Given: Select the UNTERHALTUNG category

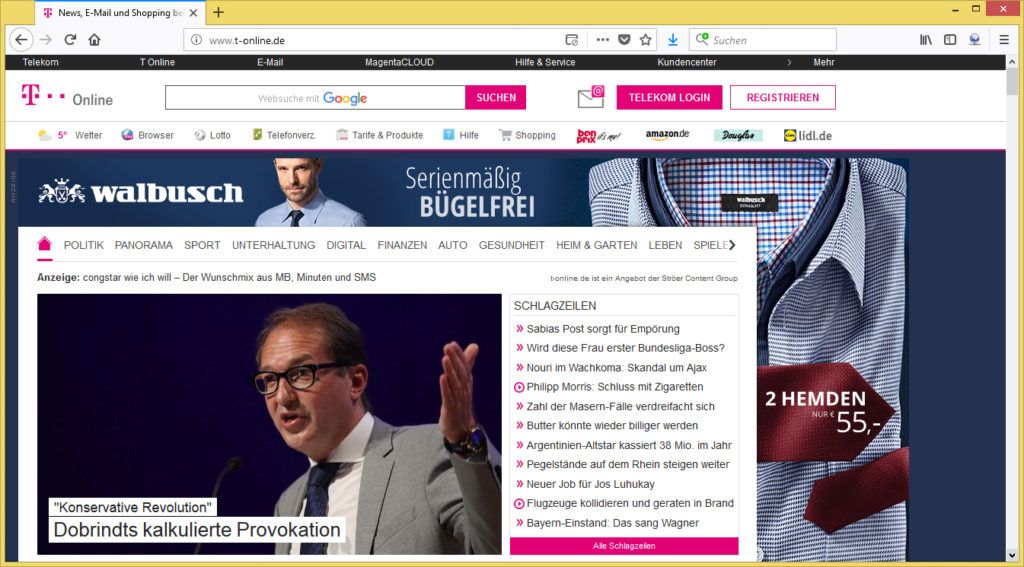Looking at the screenshot, I should tap(274, 245).
